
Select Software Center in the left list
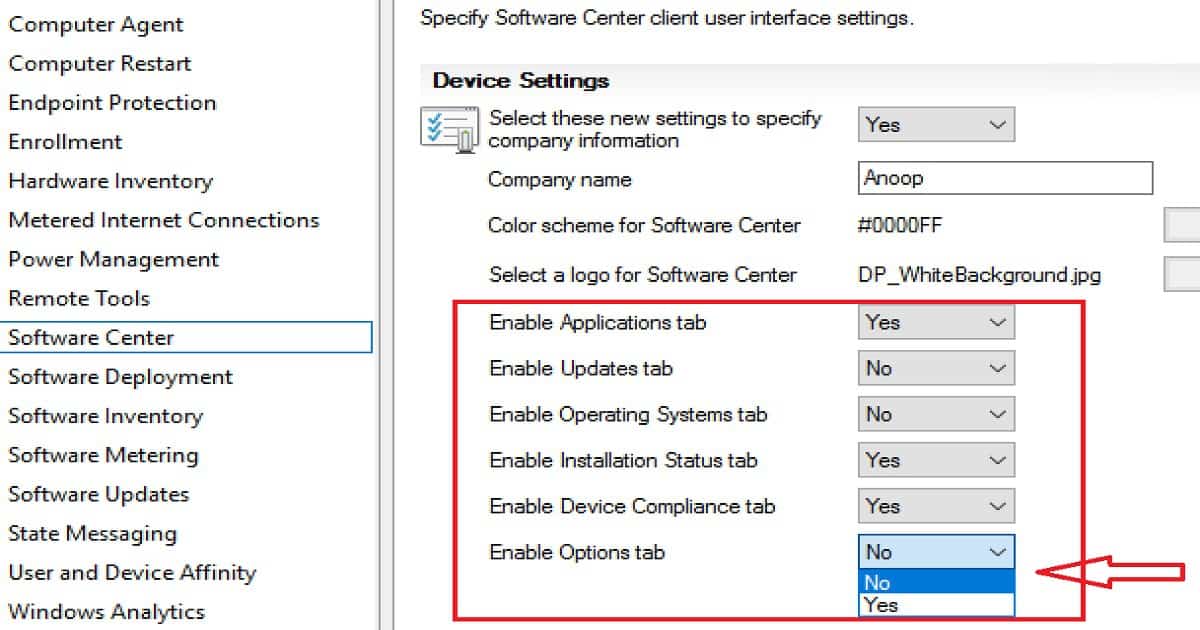click(x=91, y=338)
